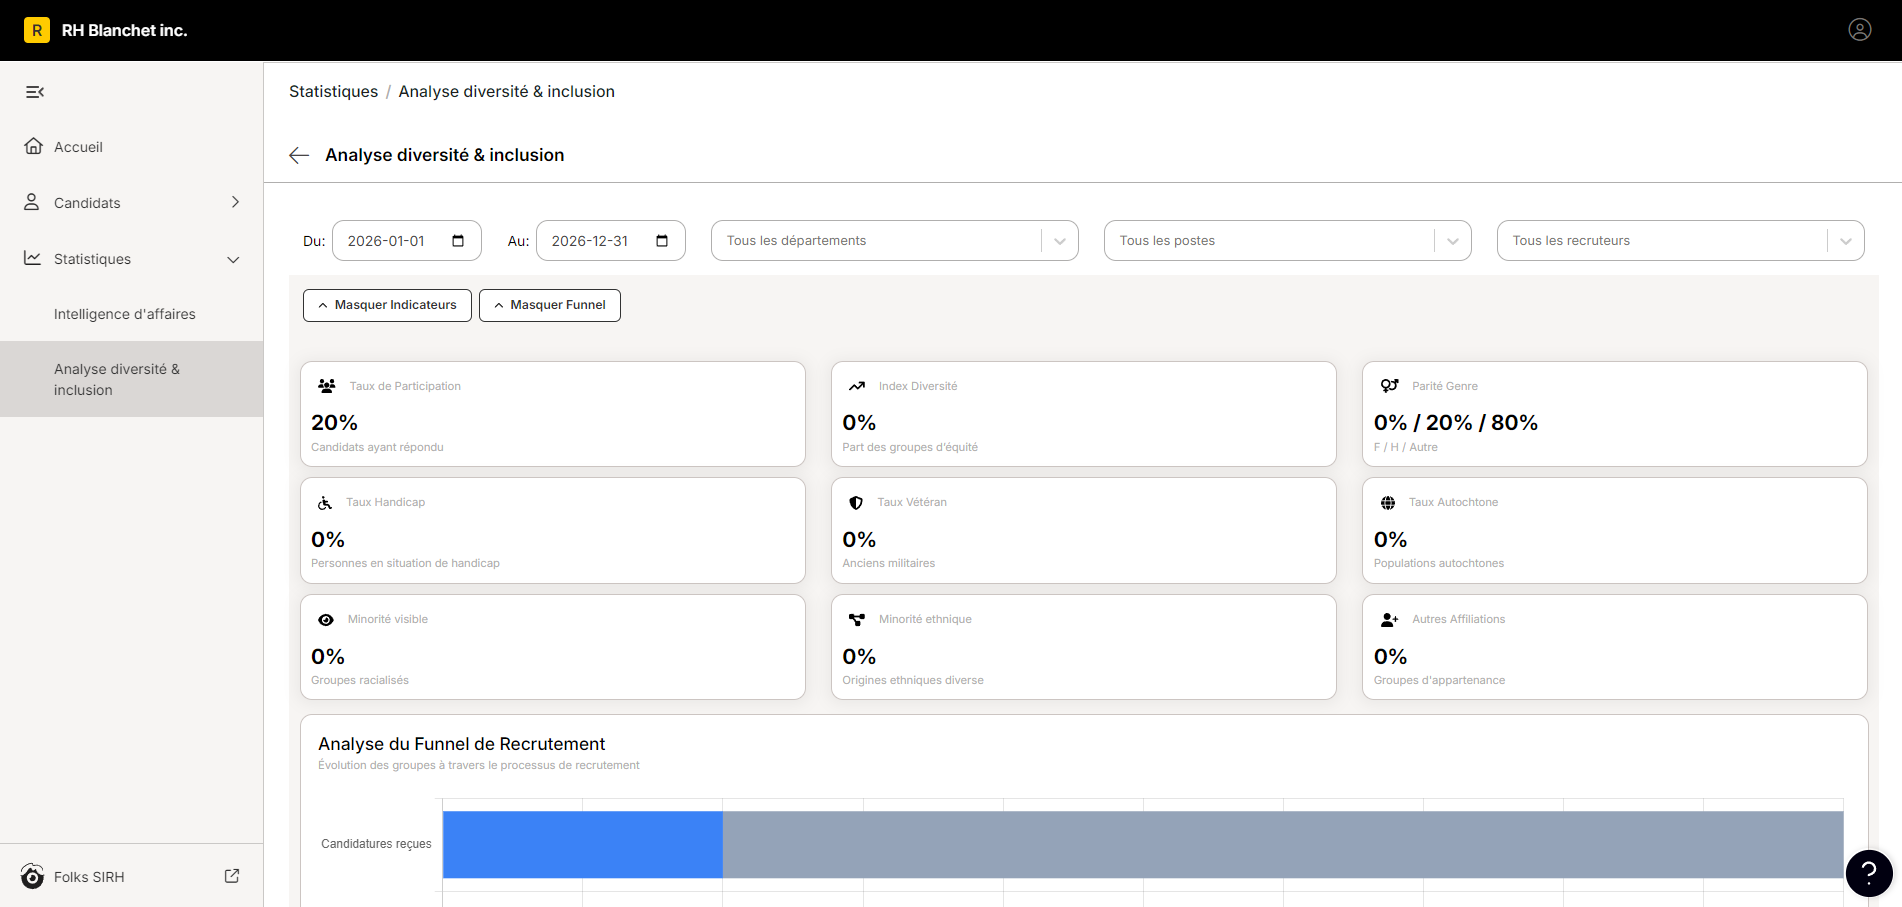1902x907 pixels.
Task: Open calendar picker for start date
Action: pyautogui.click(x=458, y=241)
